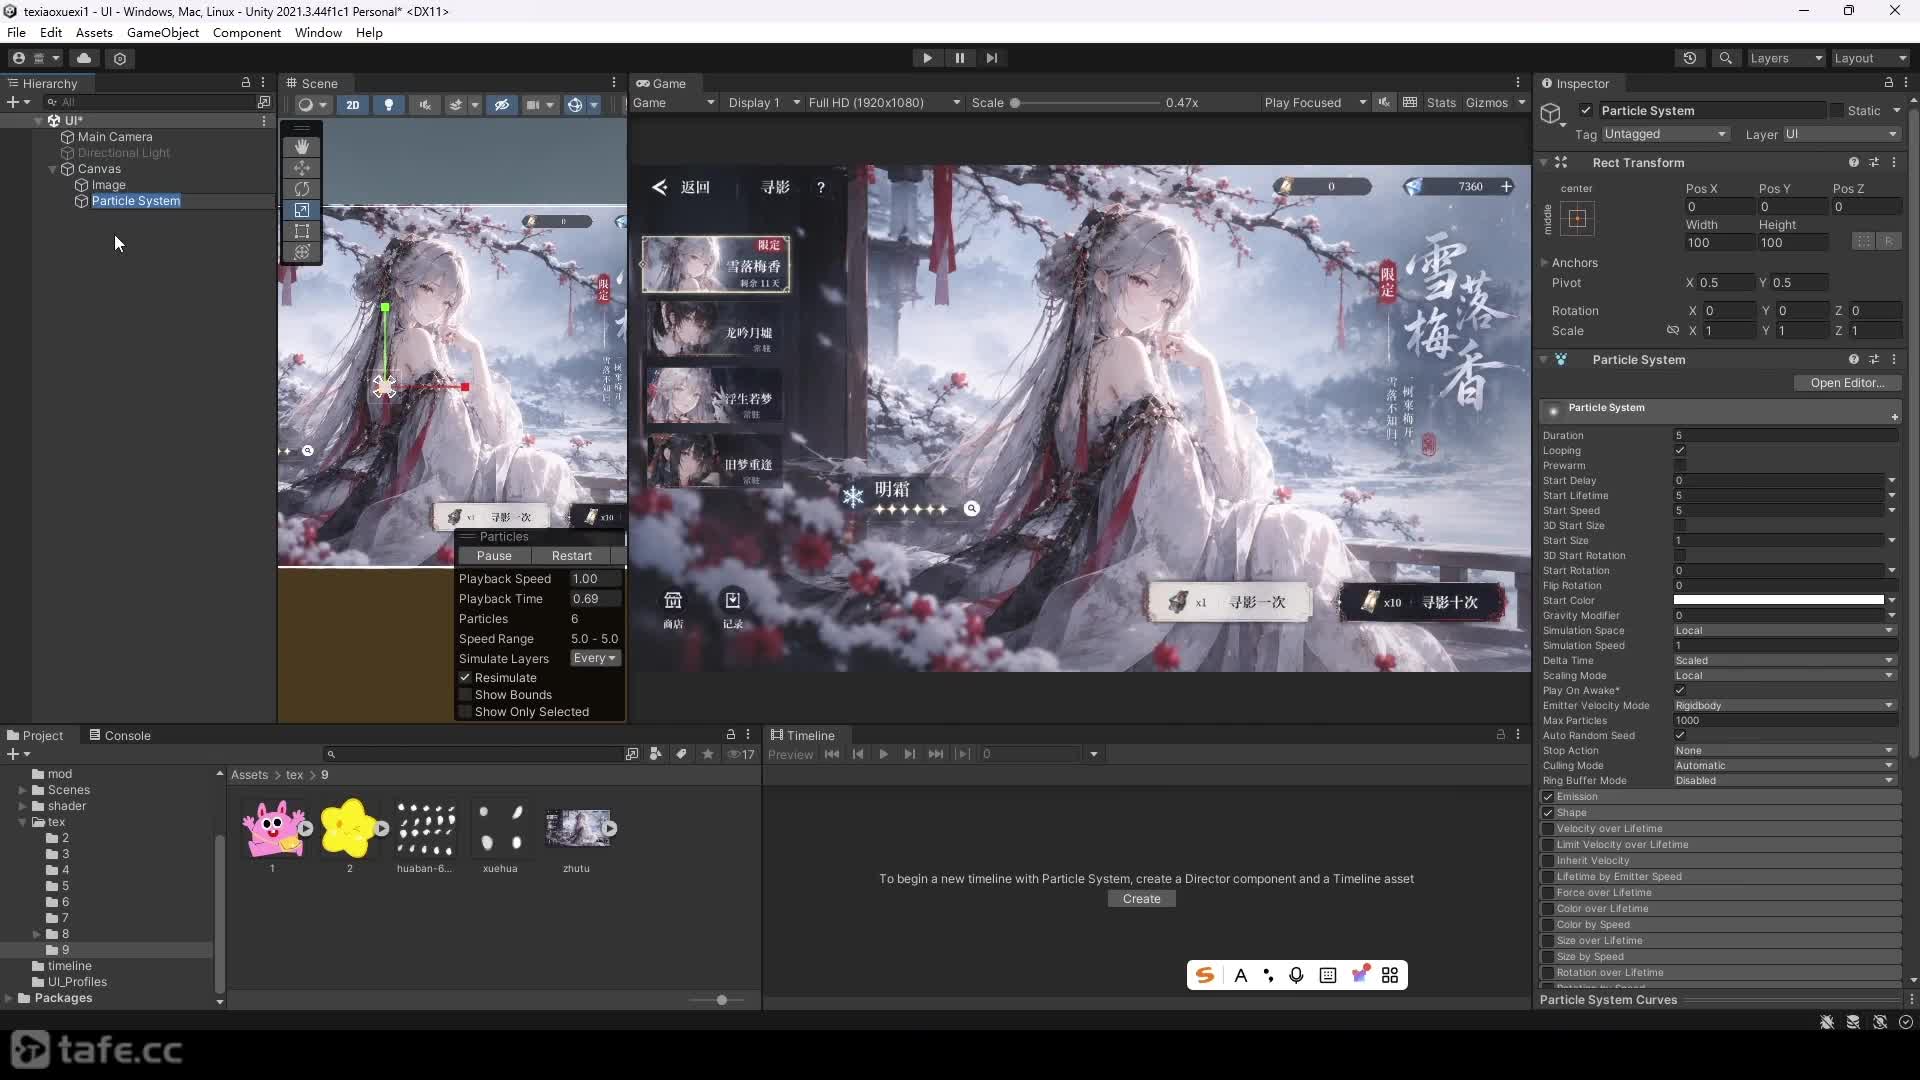The height and width of the screenshot is (1080, 1920).
Task: Toggle the Resimulate checkbox in Particles overlay
Action: 465,678
